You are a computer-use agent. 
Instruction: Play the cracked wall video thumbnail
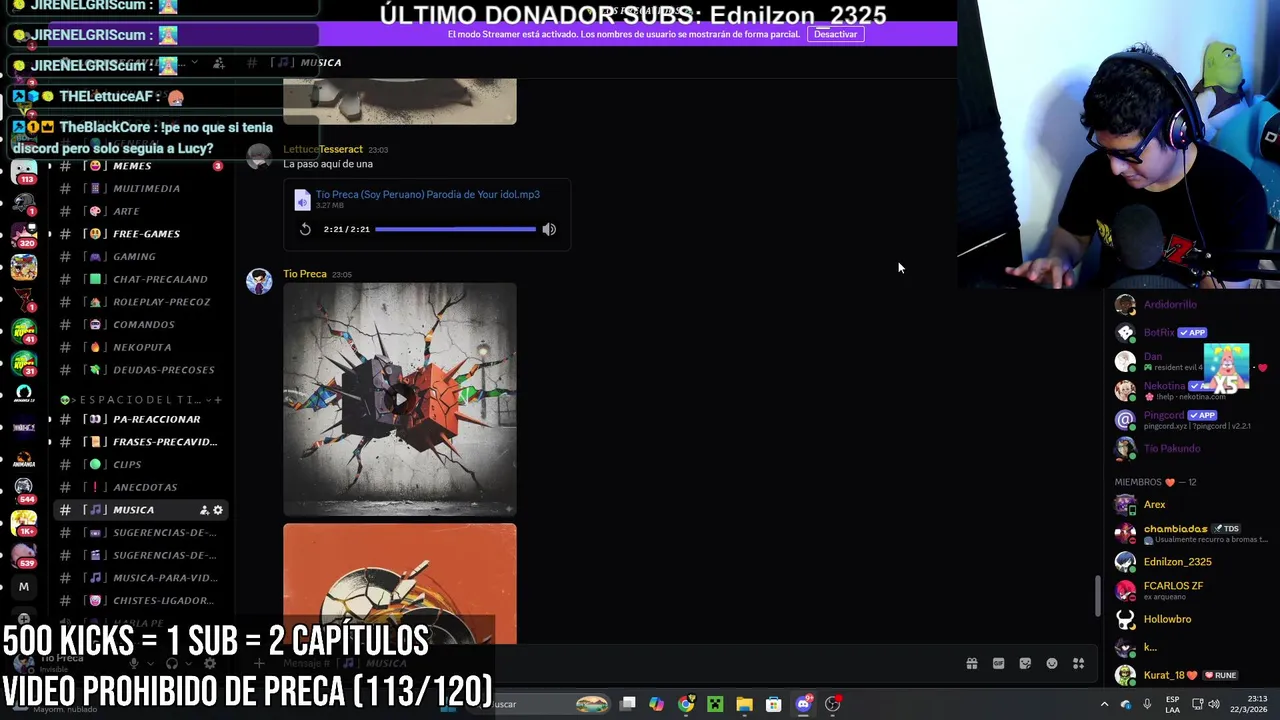click(400, 399)
